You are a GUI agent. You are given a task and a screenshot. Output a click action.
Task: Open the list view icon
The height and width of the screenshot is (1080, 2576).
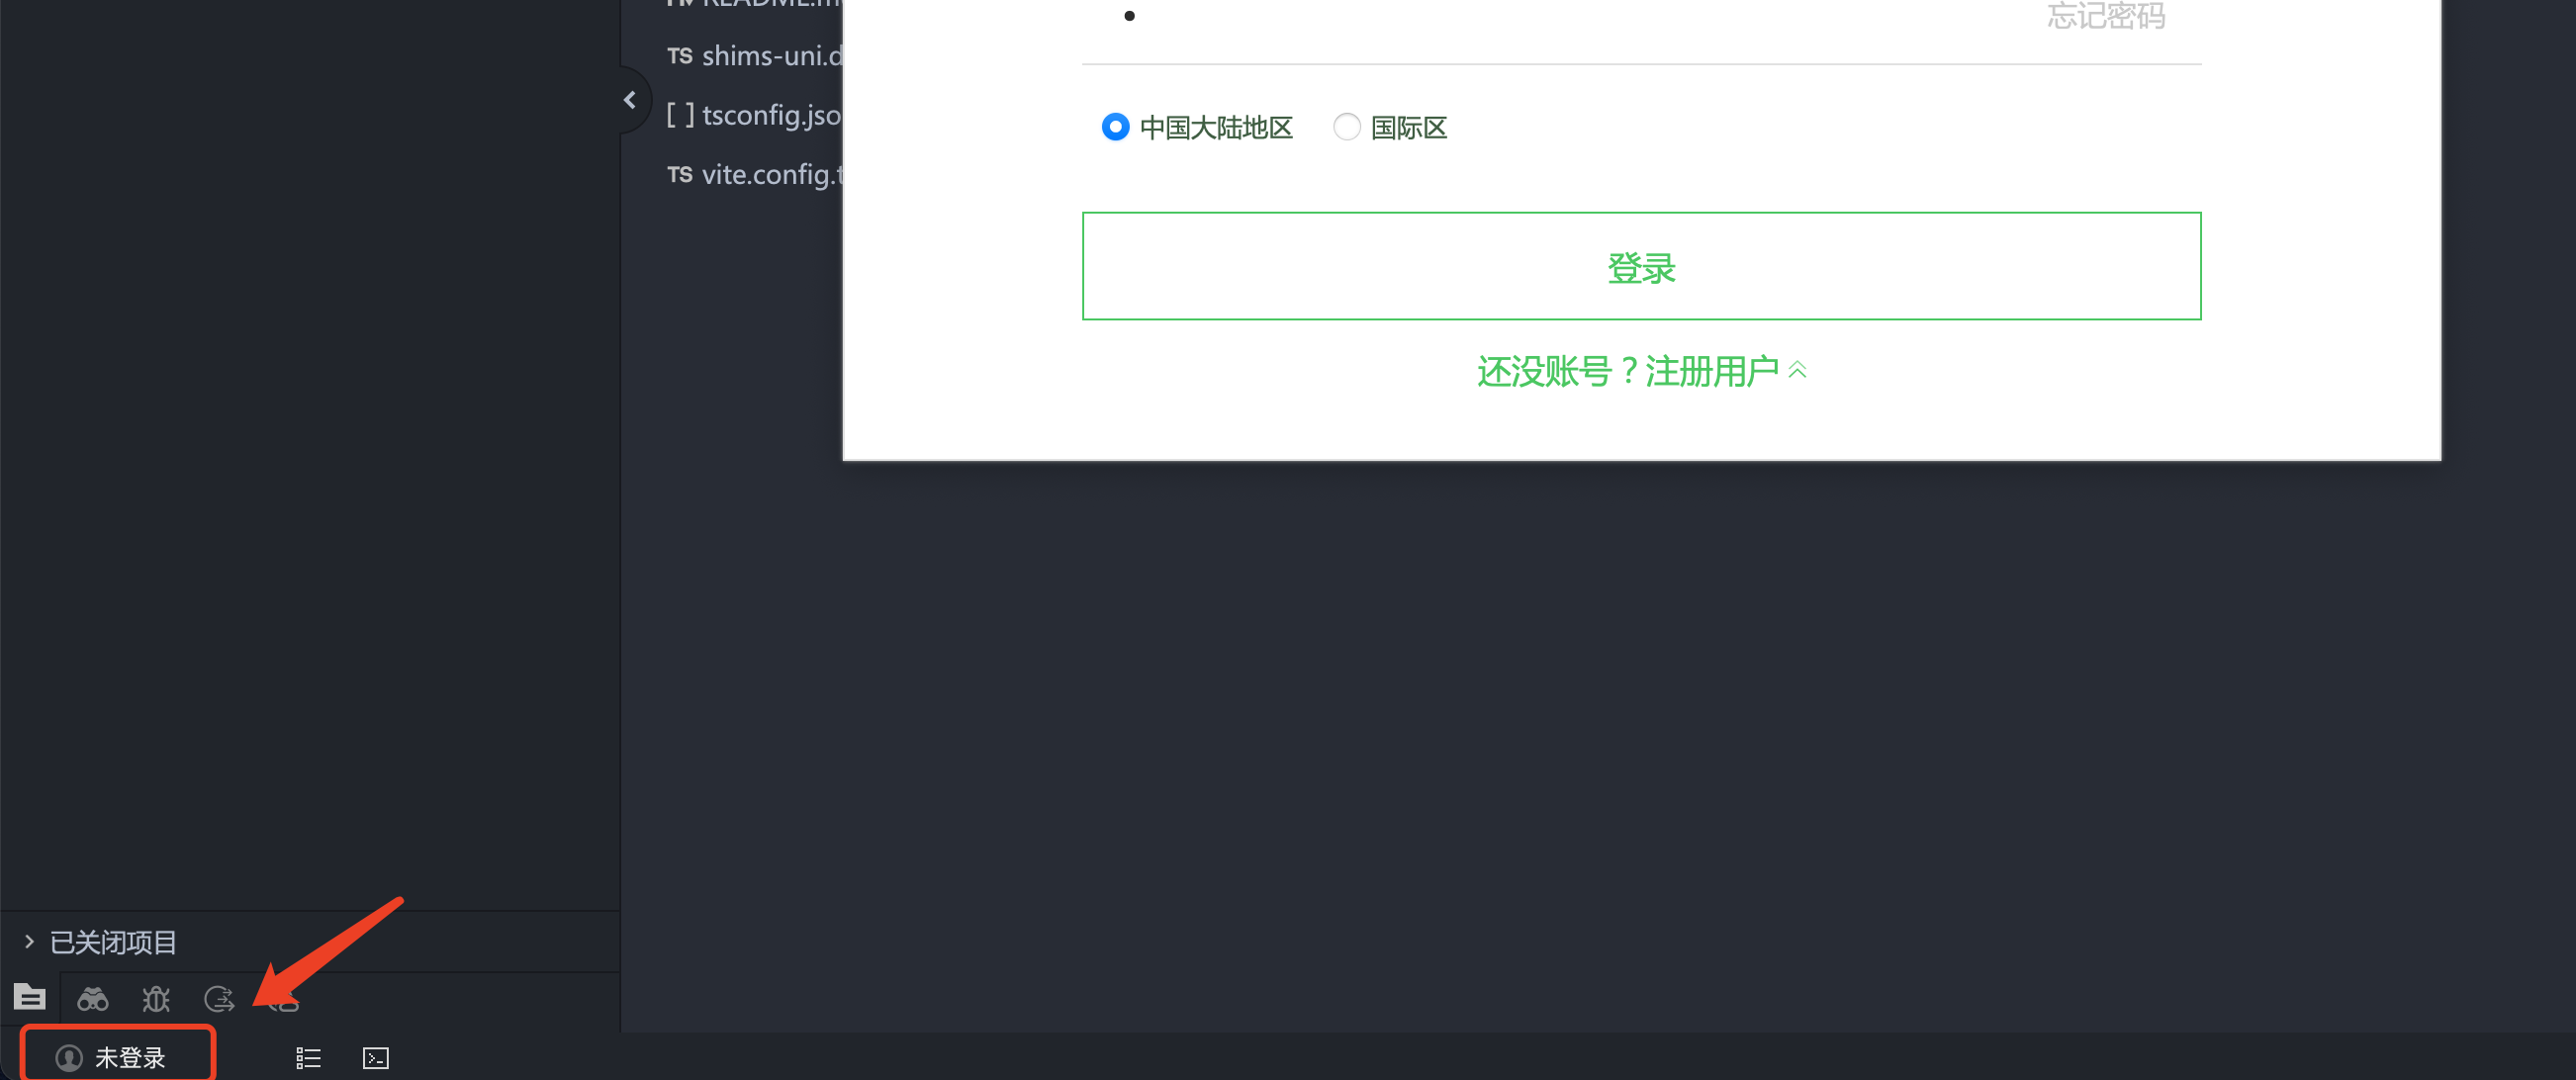pos(308,1057)
